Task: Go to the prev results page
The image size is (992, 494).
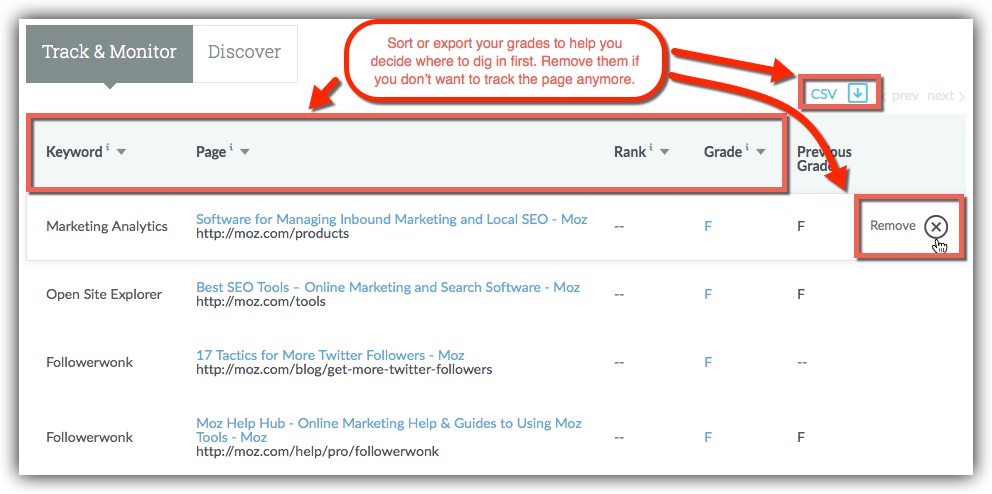Action: click(900, 96)
